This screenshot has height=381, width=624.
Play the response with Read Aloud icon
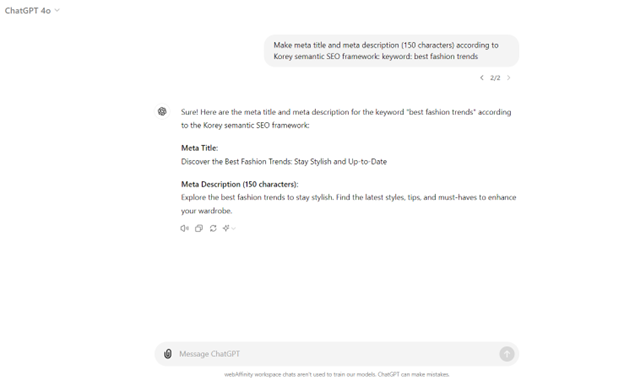click(x=184, y=228)
